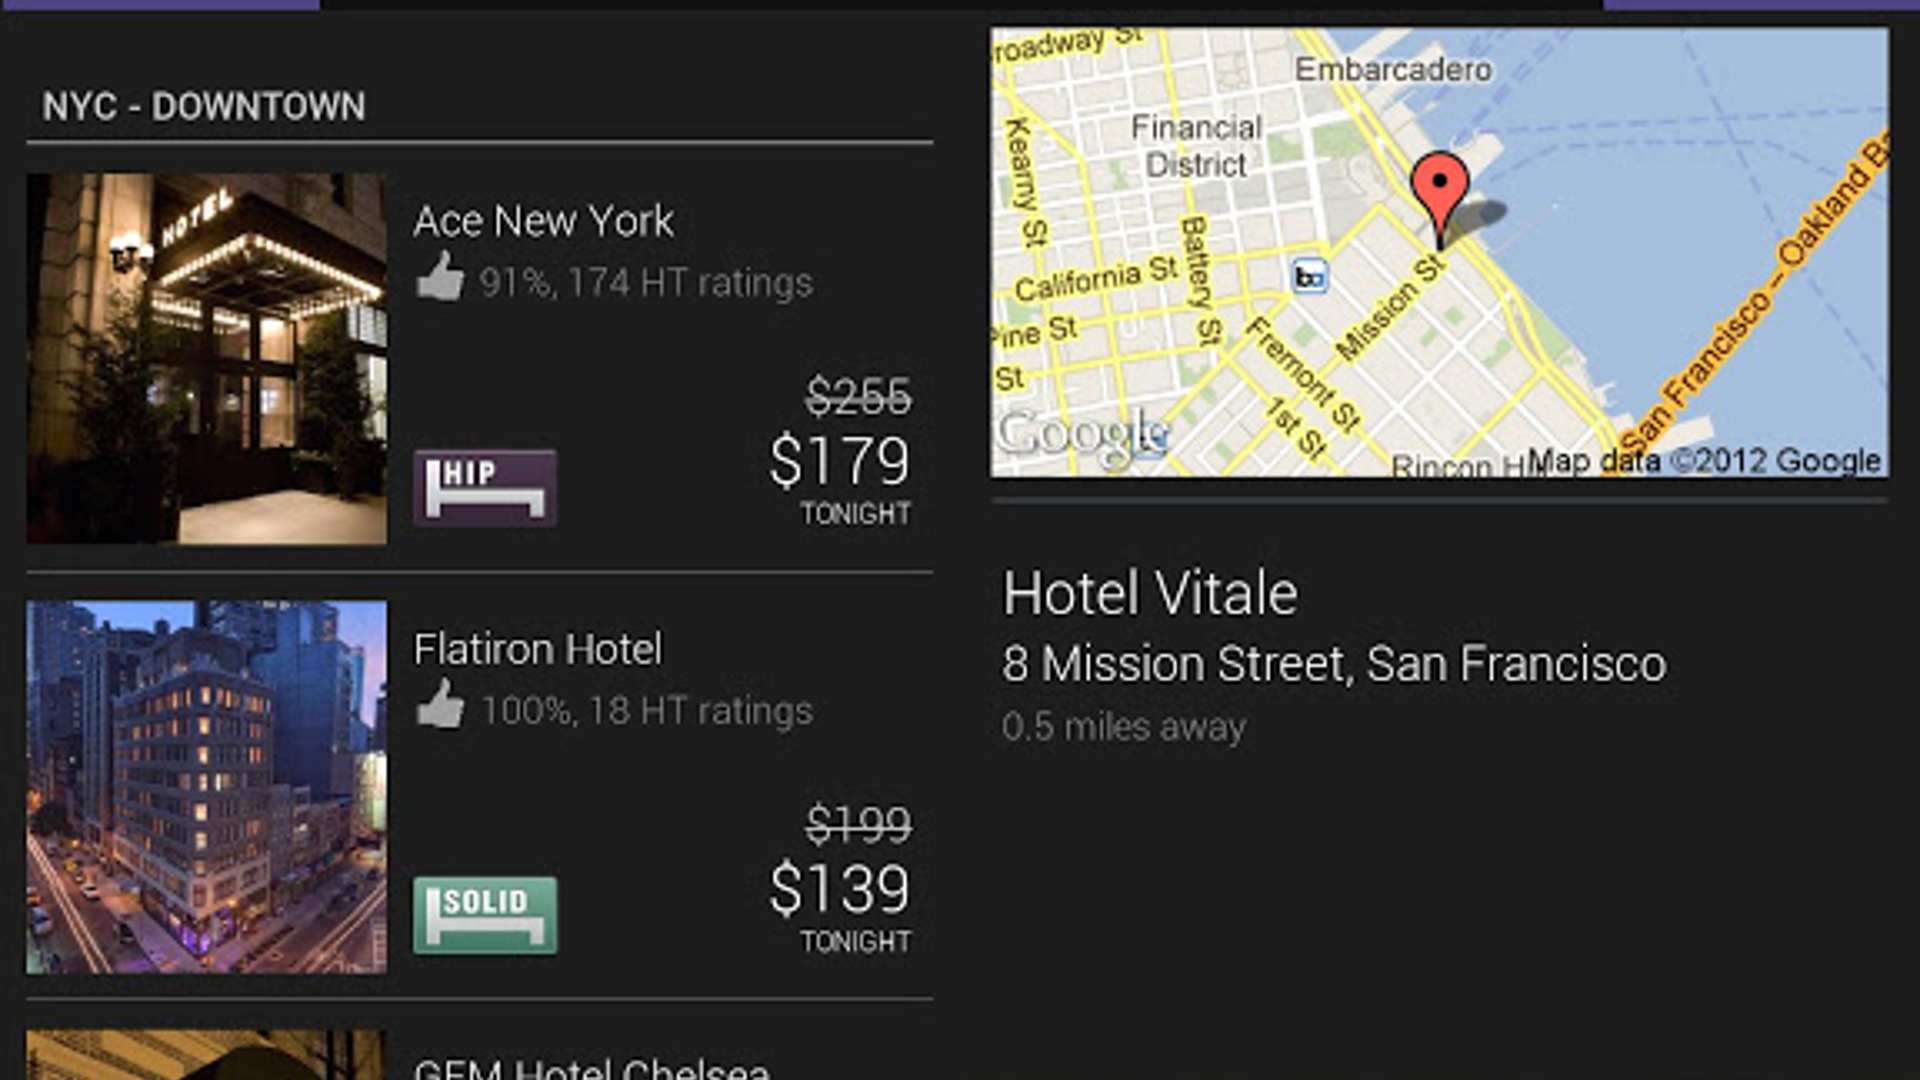Screen dimensions: 1920x1080
Task: View the Flatiron Hotel photo thumbnail
Action: (207, 785)
